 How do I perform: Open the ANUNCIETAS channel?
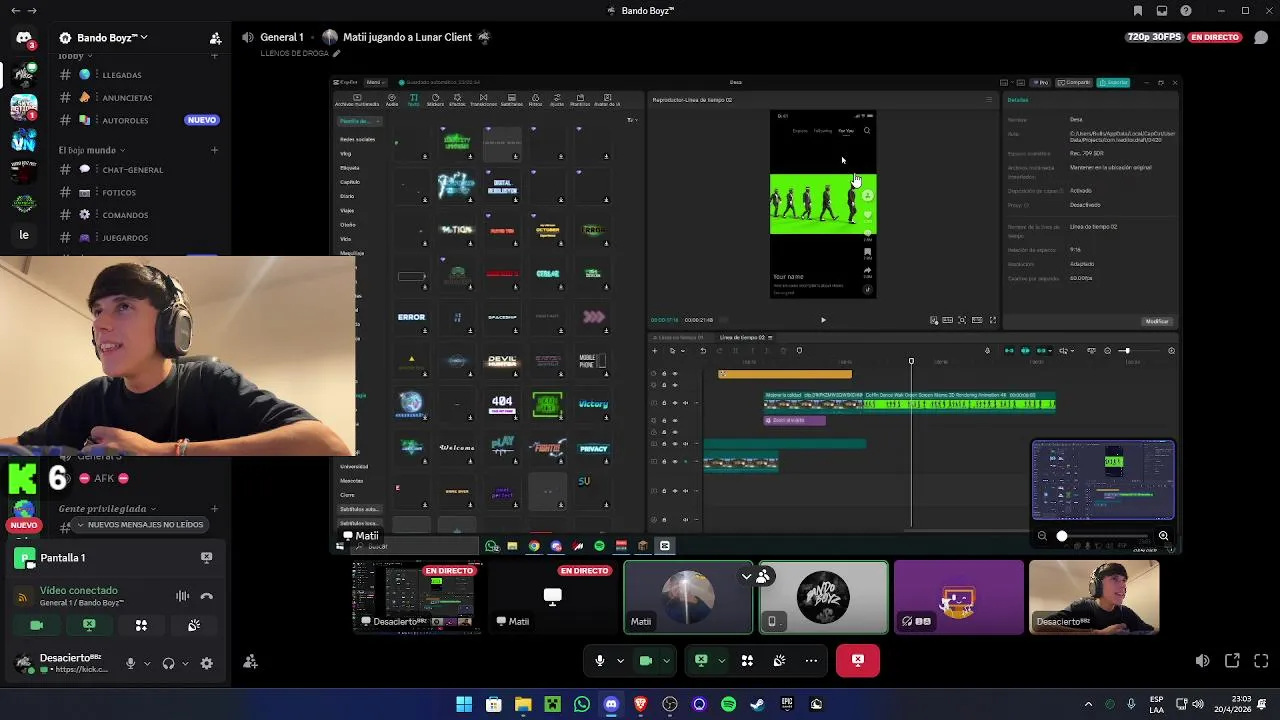(x=140, y=98)
